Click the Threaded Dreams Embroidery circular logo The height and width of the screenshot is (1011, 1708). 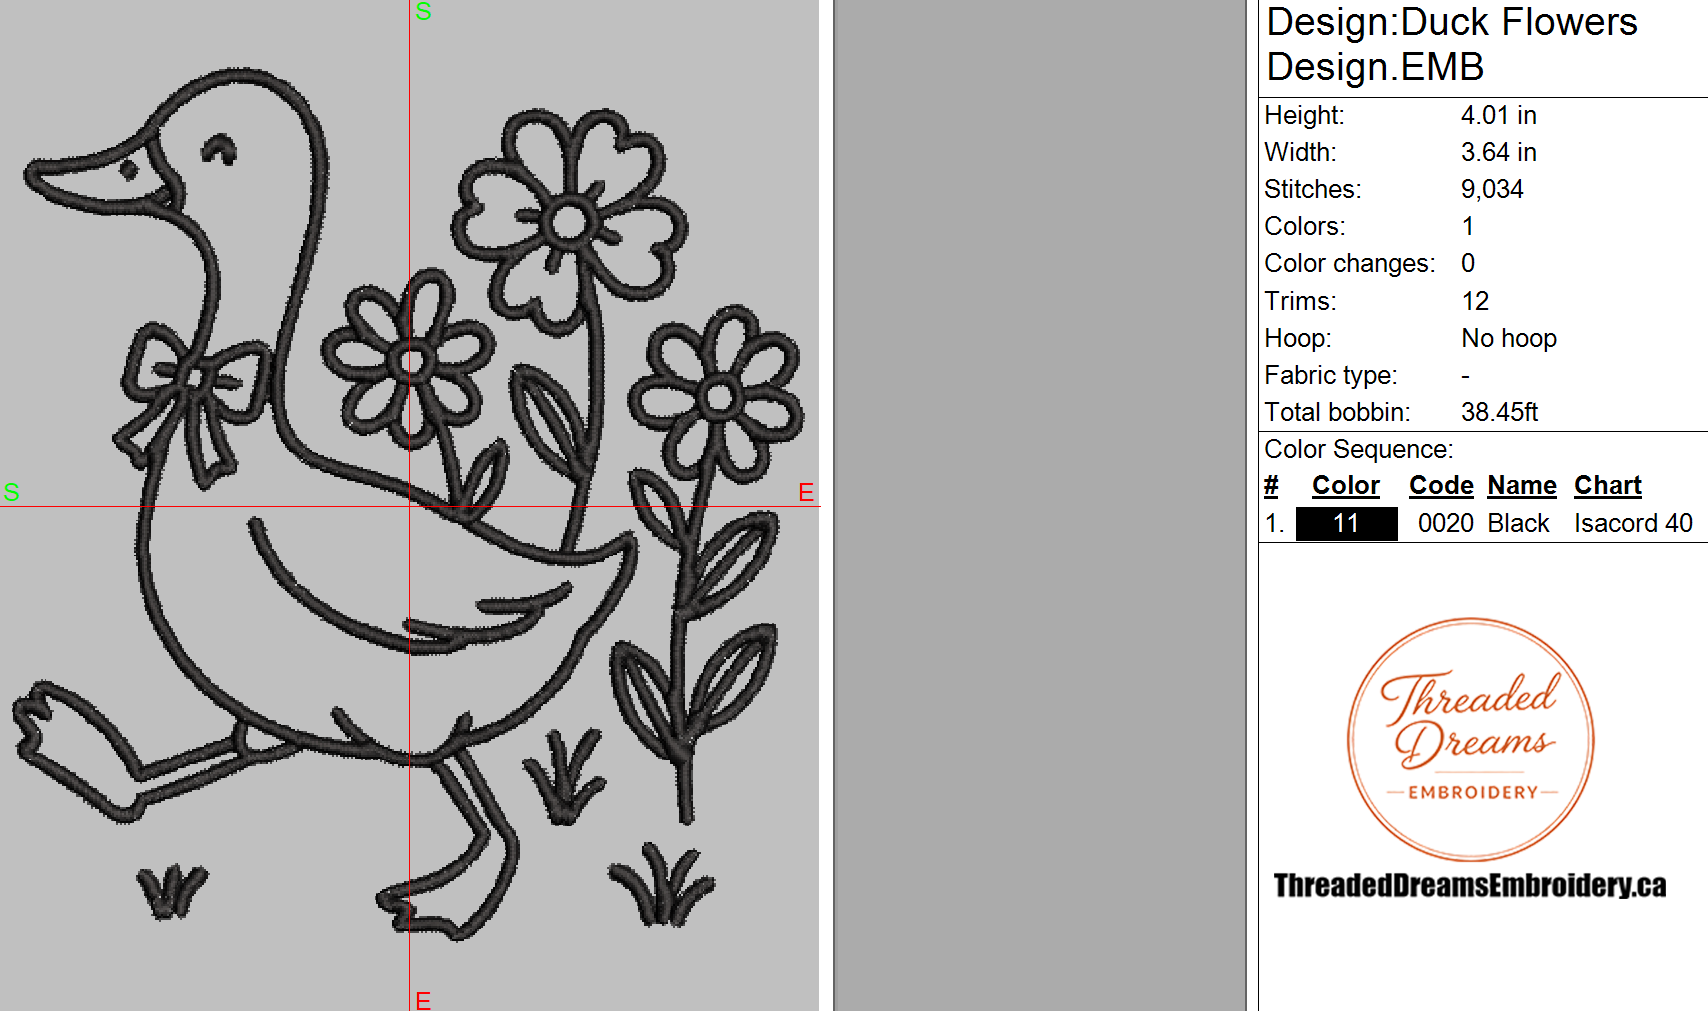tap(1471, 739)
